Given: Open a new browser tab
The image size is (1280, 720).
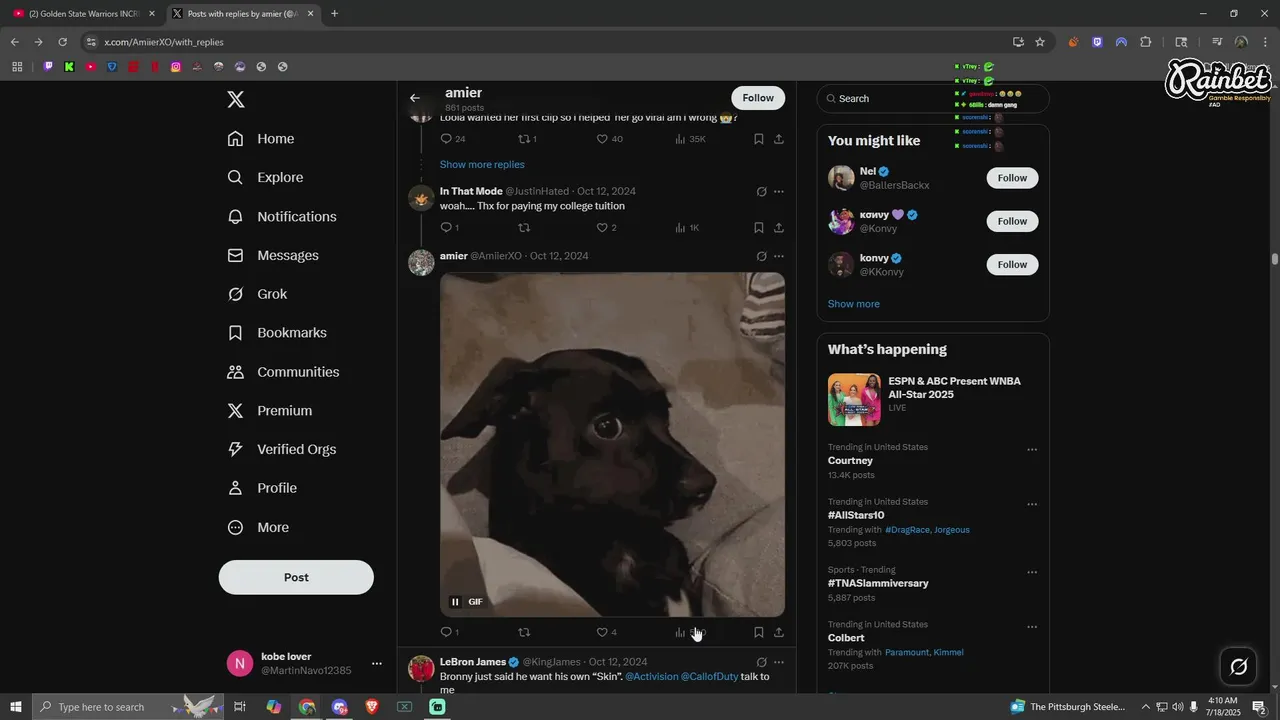Looking at the screenshot, I should pos(334,14).
